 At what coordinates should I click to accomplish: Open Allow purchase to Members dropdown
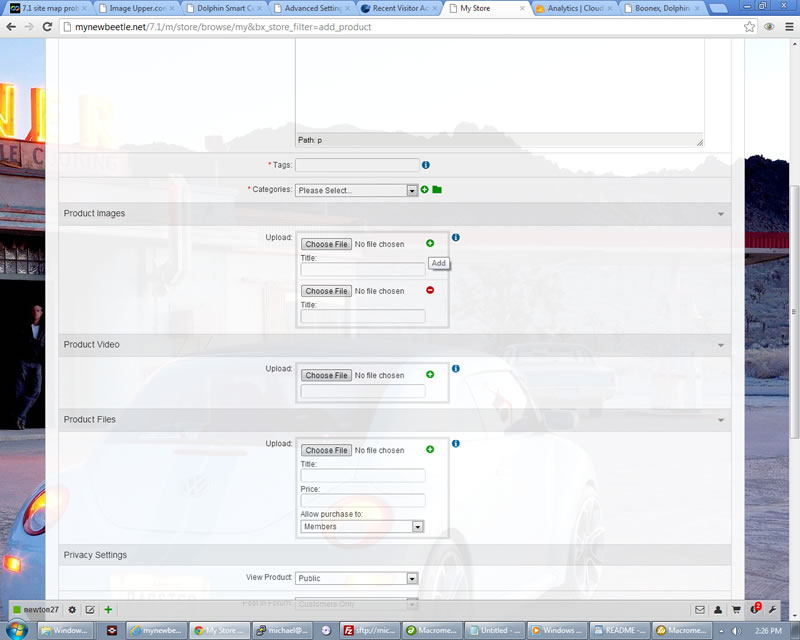tap(362, 526)
